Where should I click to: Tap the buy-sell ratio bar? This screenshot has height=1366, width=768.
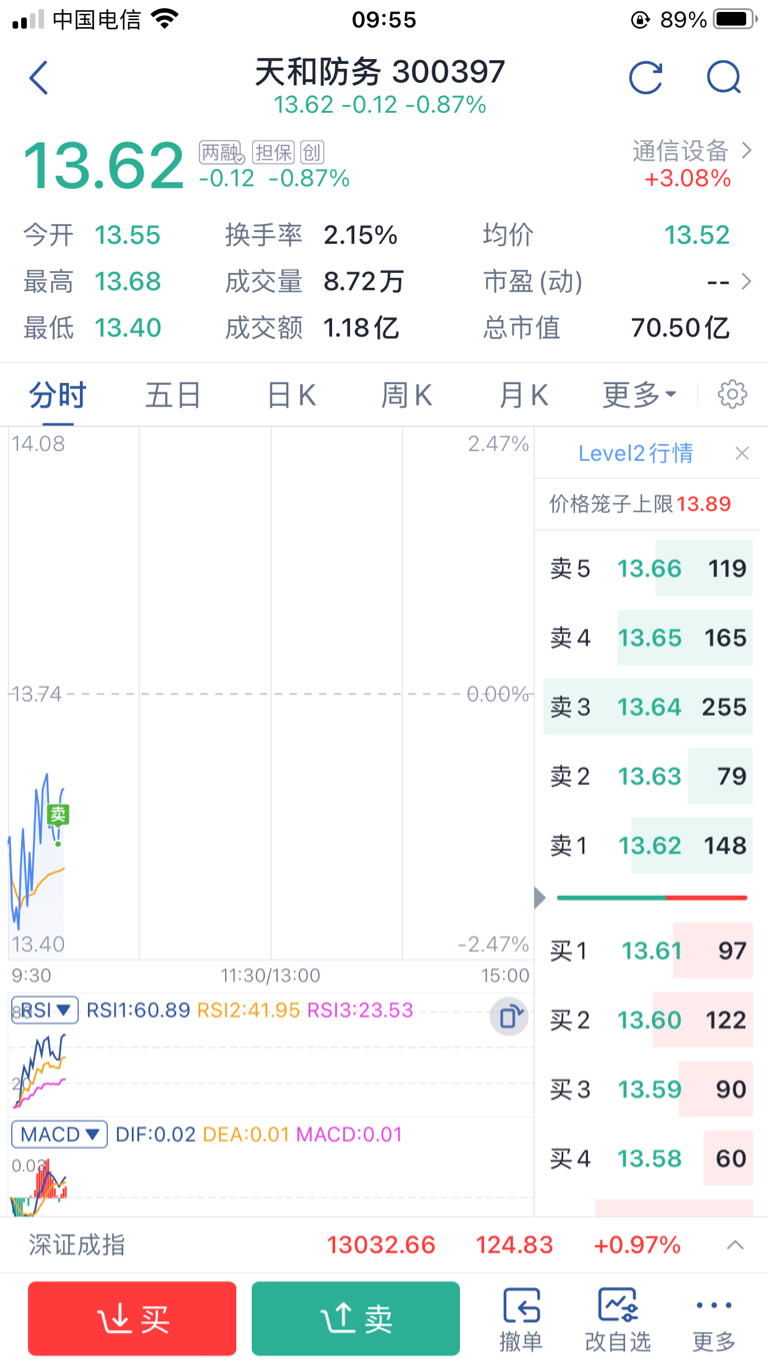pyautogui.click(x=652, y=897)
